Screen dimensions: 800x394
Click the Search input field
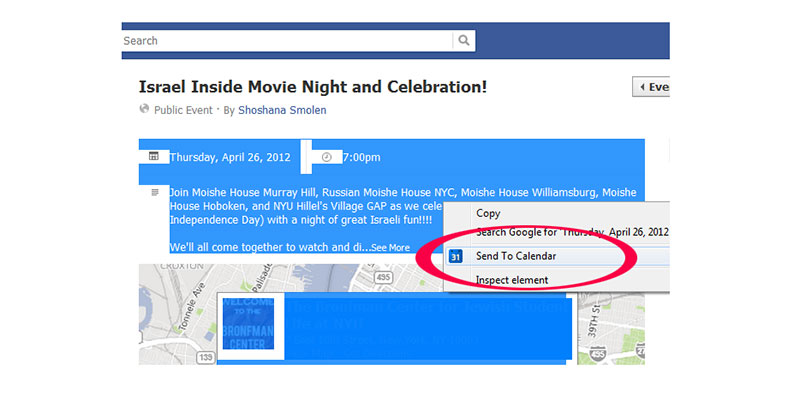(287, 41)
